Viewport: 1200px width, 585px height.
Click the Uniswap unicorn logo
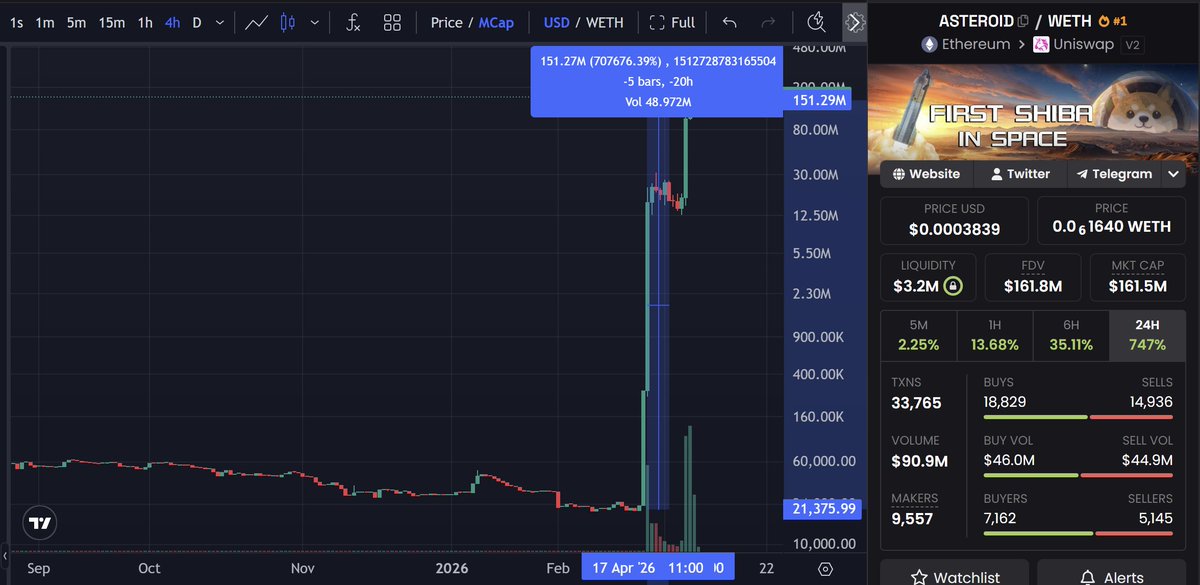tap(1041, 44)
